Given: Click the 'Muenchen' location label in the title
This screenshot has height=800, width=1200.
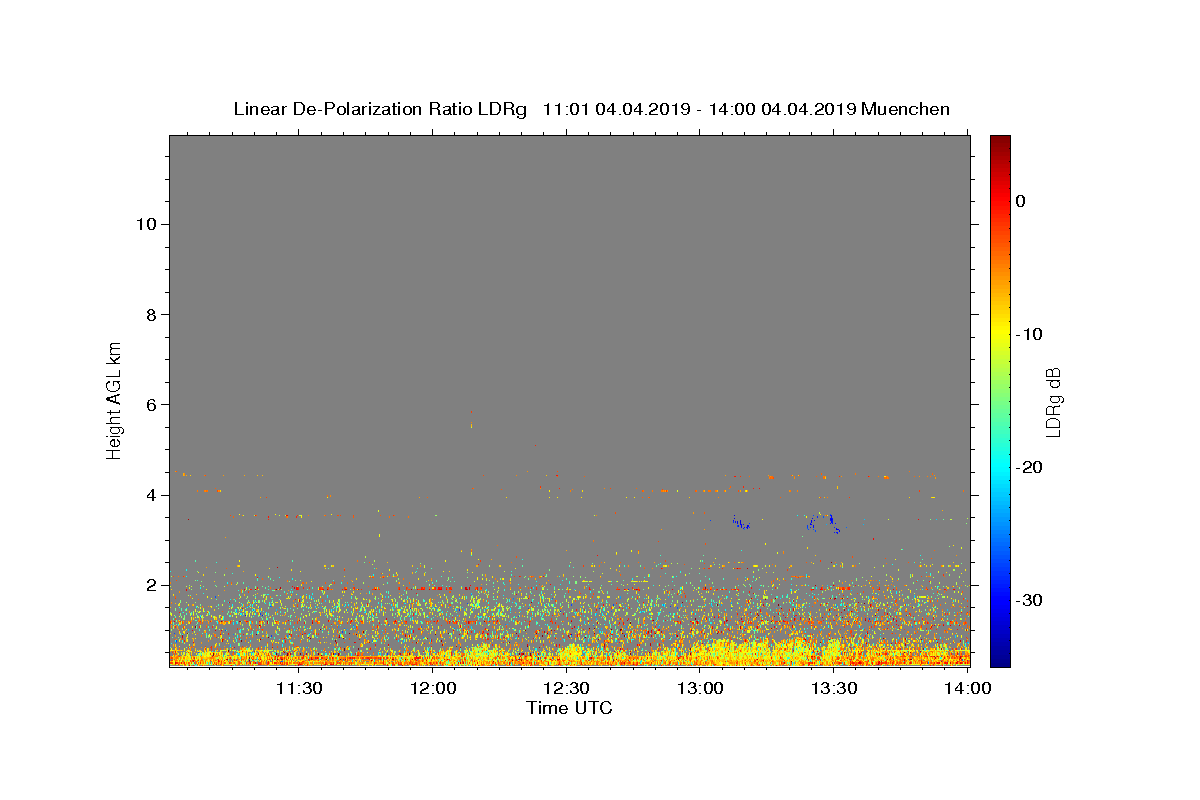Looking at the screenshot, I should click(x=905, y=109).
